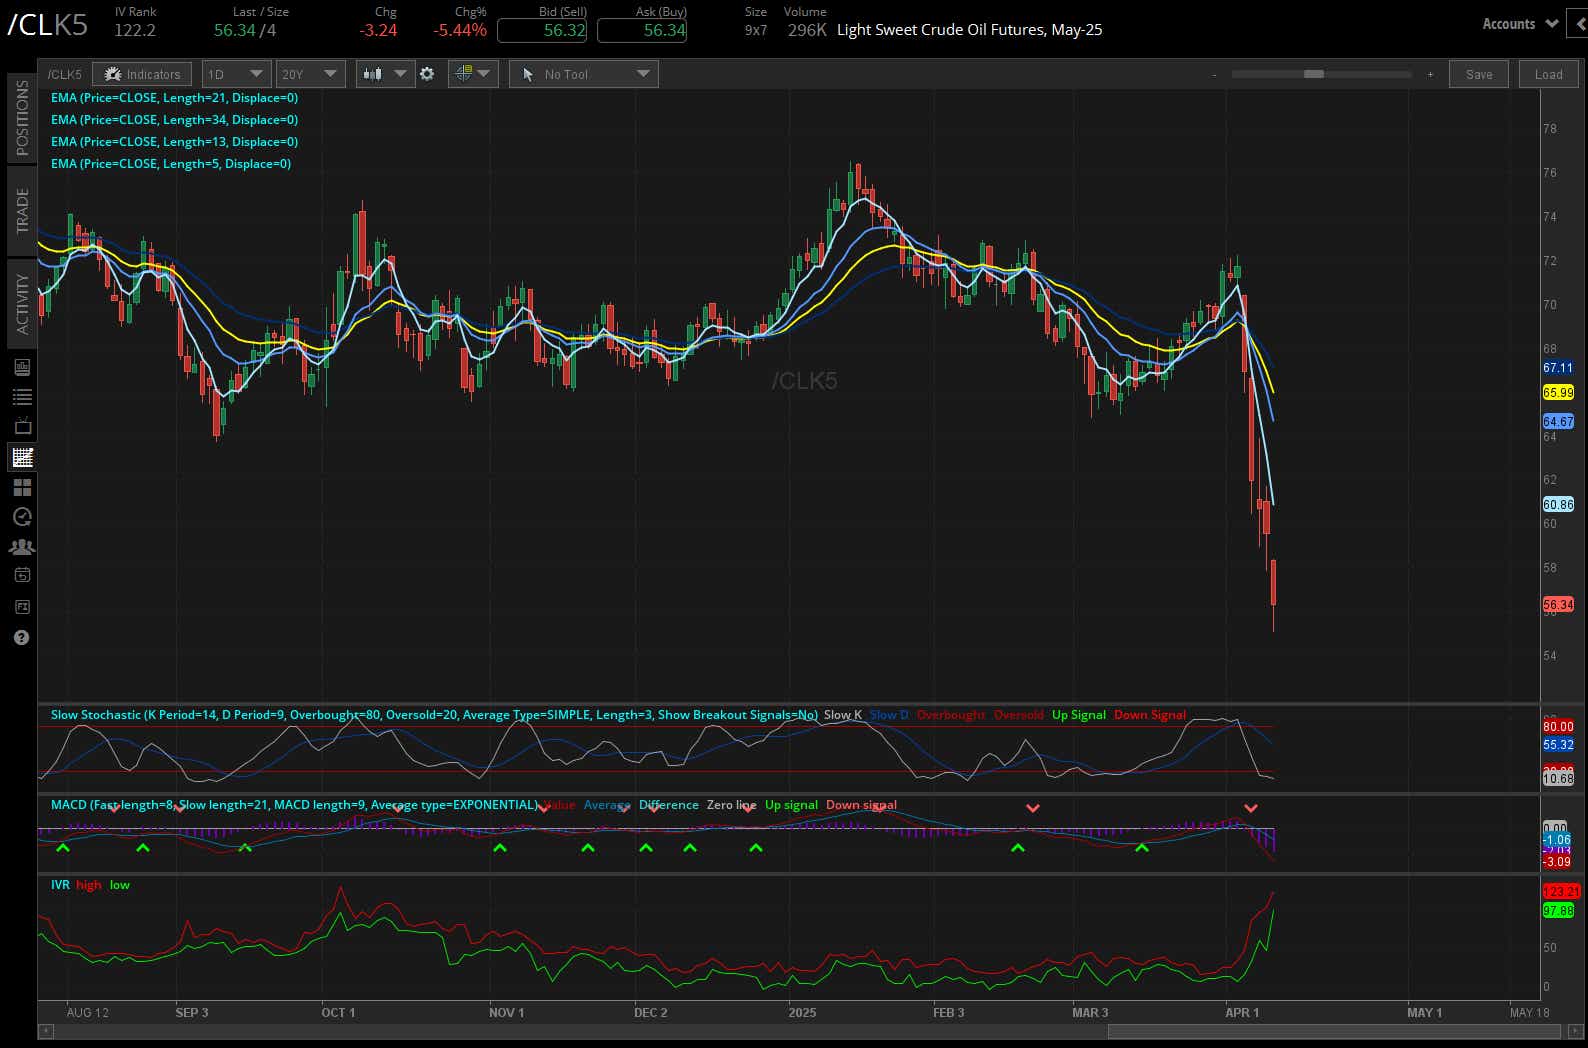1588x1048 pixels.
Task: Click Volume value 296K
Action: (807, 30)
